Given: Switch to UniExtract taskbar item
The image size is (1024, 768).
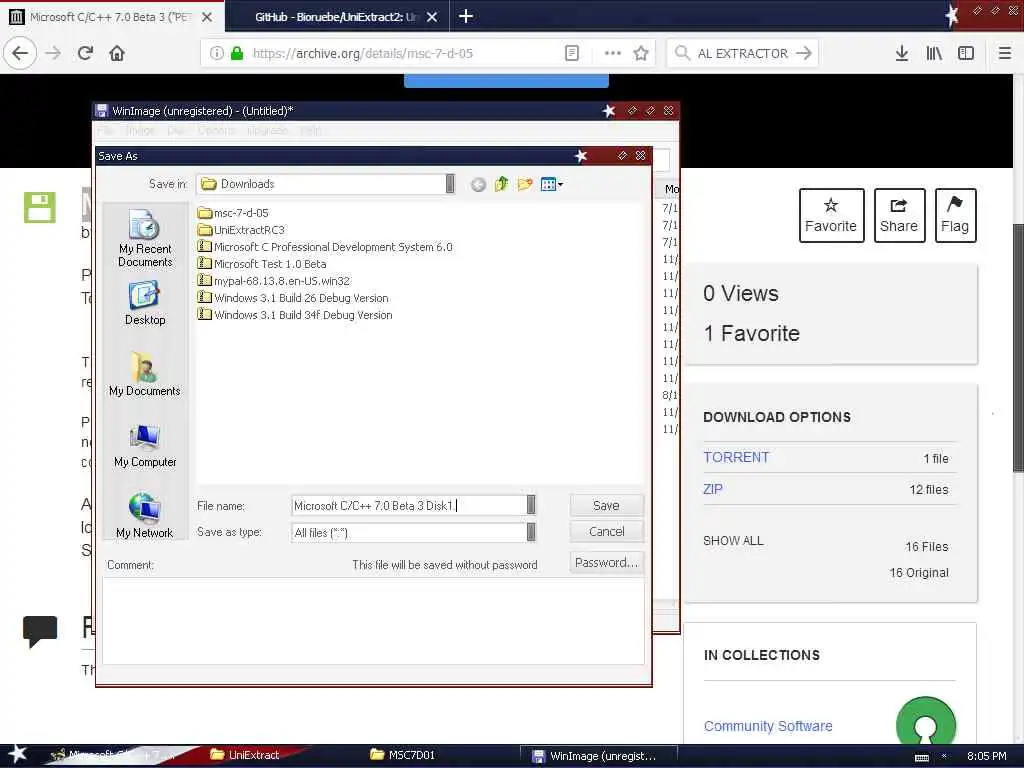Looking at the screenshot, I should [x=245, y=755].
